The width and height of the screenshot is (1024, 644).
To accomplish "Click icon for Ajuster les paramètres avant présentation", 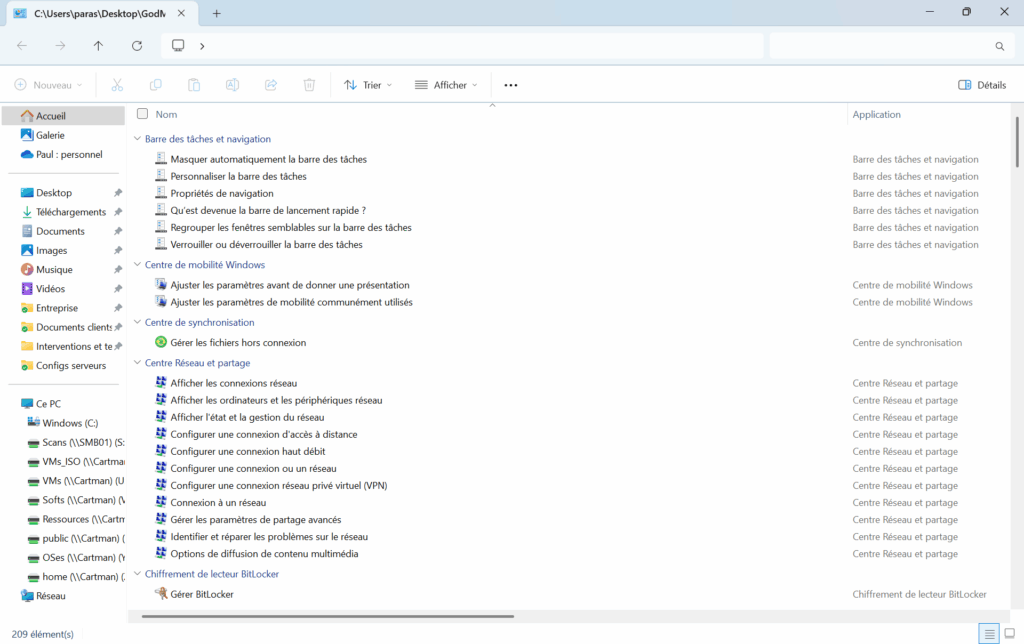I will [161, 285].
